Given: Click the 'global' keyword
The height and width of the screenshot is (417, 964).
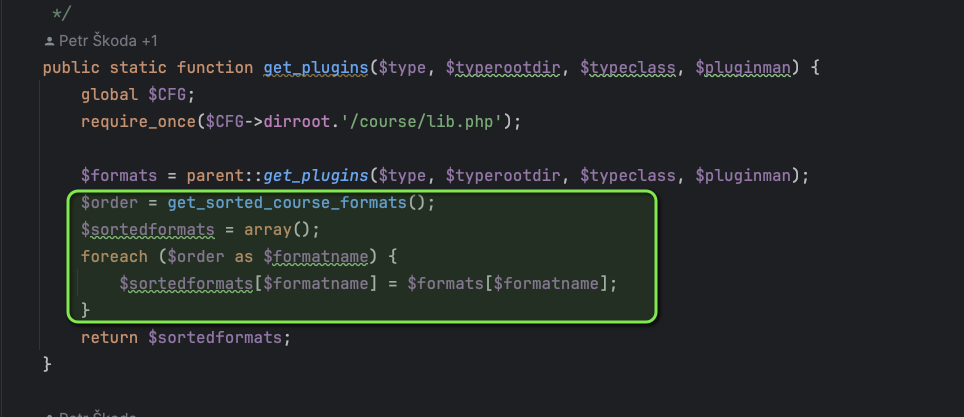Looking at the screenshot, I should [x=109, y=95].
